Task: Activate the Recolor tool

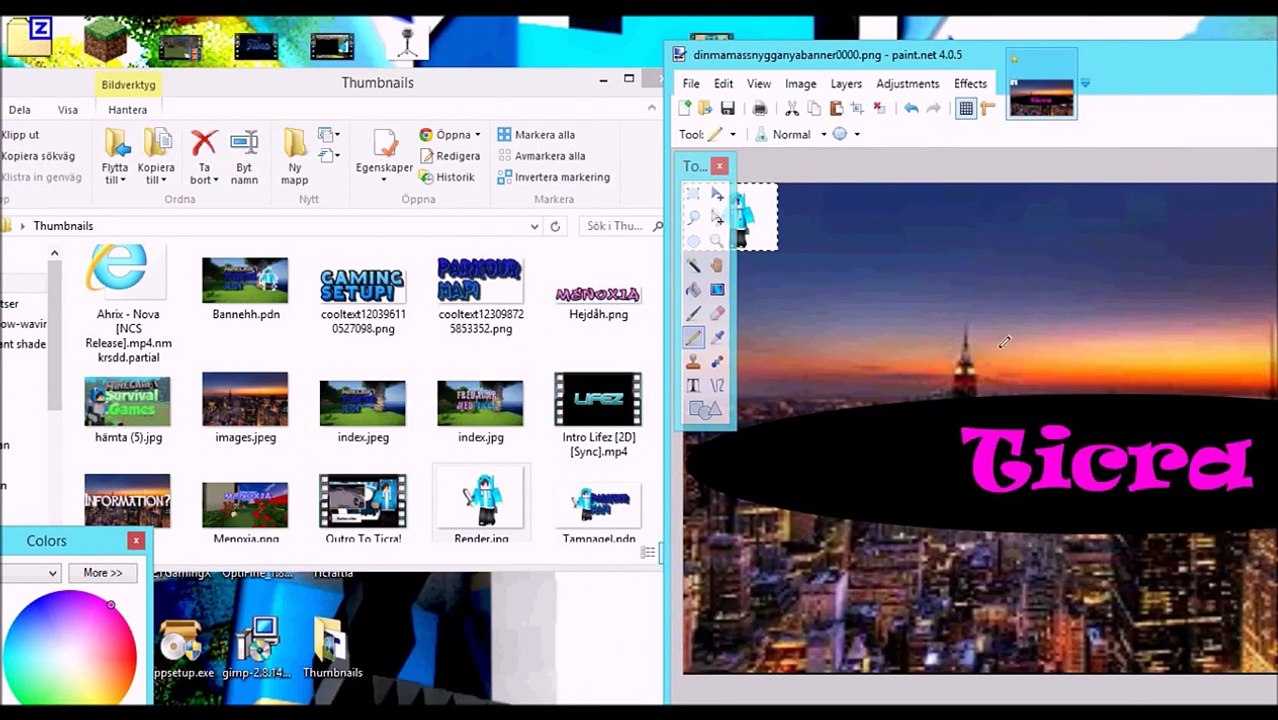Action: point(717,361)
